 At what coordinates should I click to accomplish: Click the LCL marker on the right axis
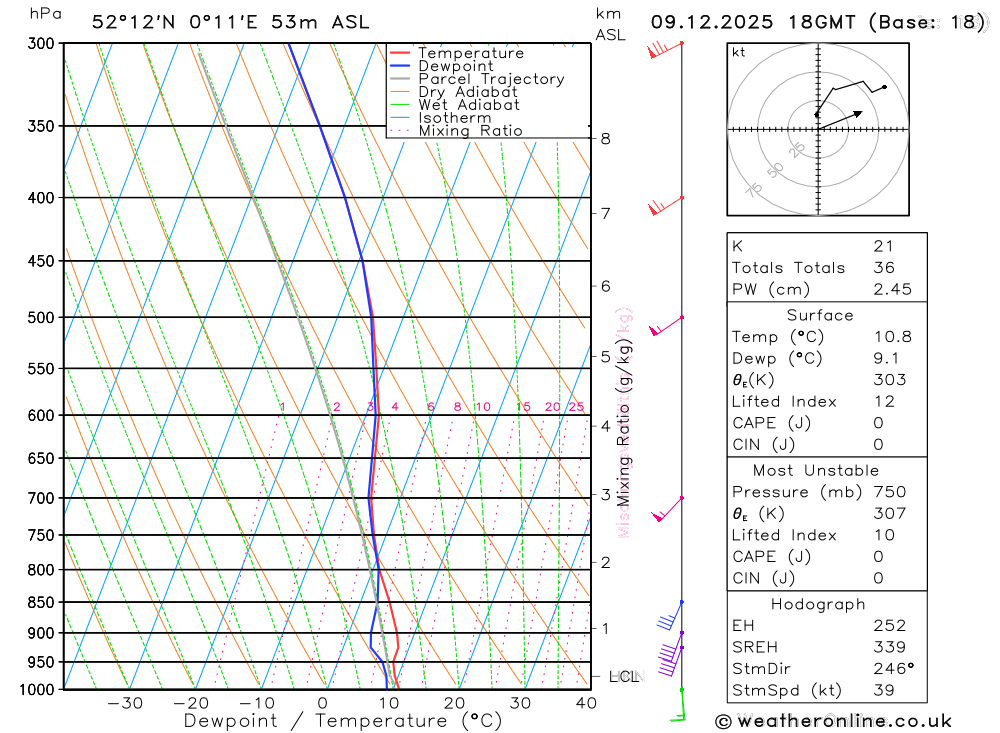[623, 677]
